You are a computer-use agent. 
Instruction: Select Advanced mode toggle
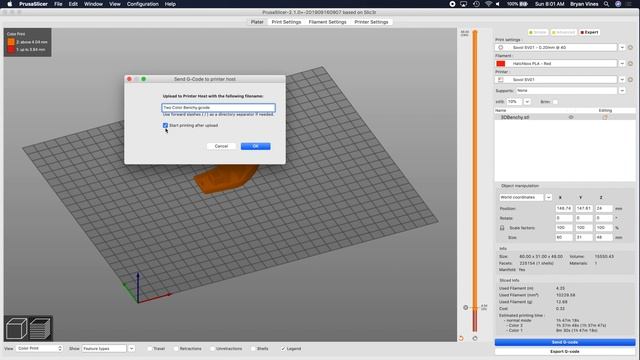[x=564, y=32]
